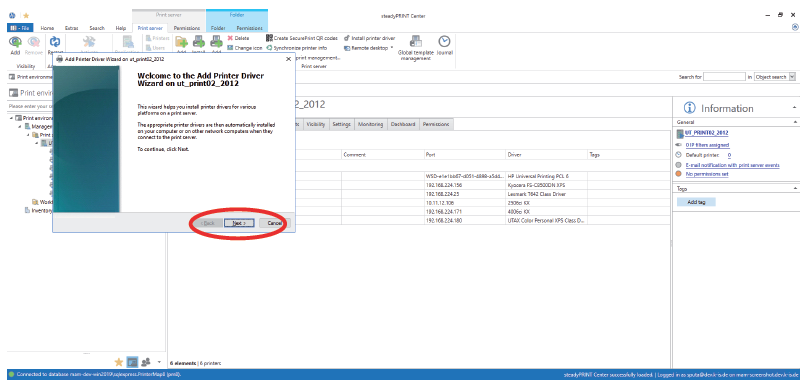The image size is (805, 382).
Task: Open Global template management
Action: coord(416,48)
